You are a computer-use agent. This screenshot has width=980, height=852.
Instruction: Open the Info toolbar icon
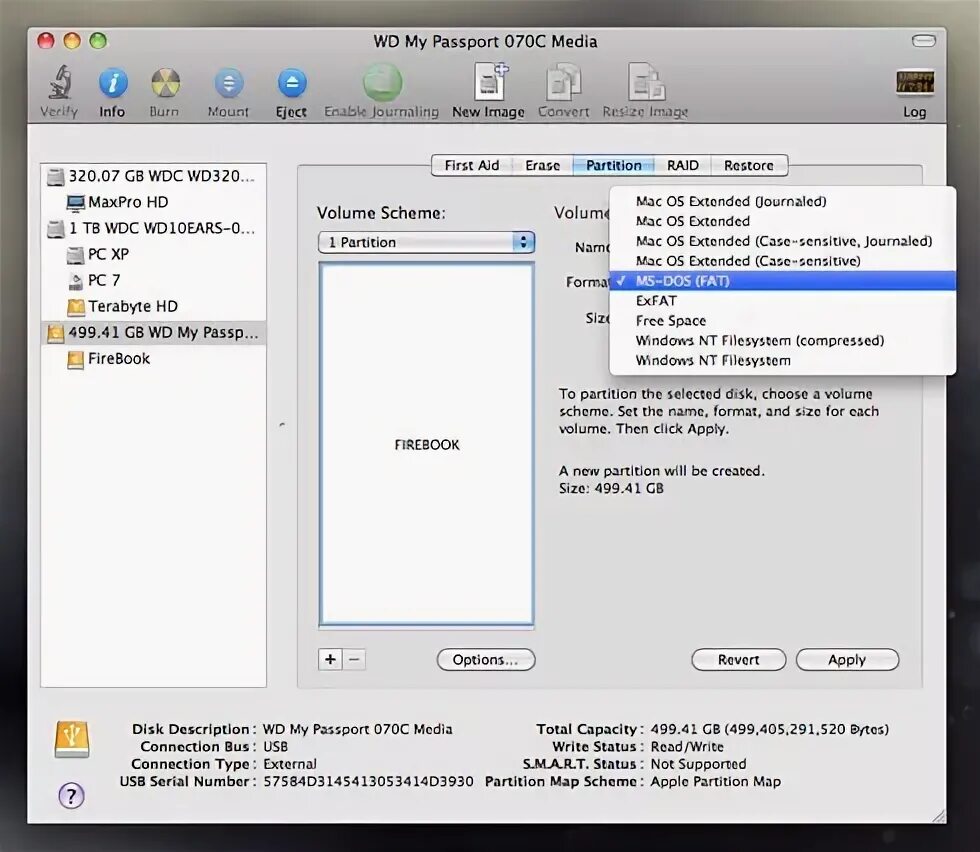coord(112,83)
